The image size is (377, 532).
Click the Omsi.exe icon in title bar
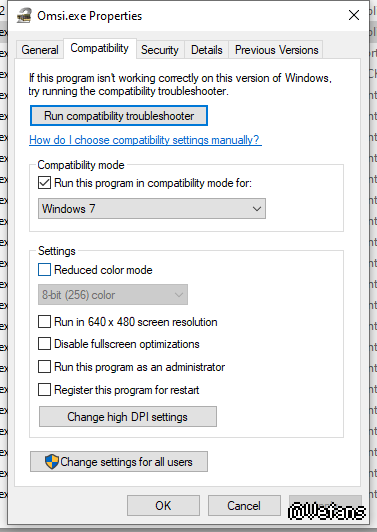tap(24, 16)
